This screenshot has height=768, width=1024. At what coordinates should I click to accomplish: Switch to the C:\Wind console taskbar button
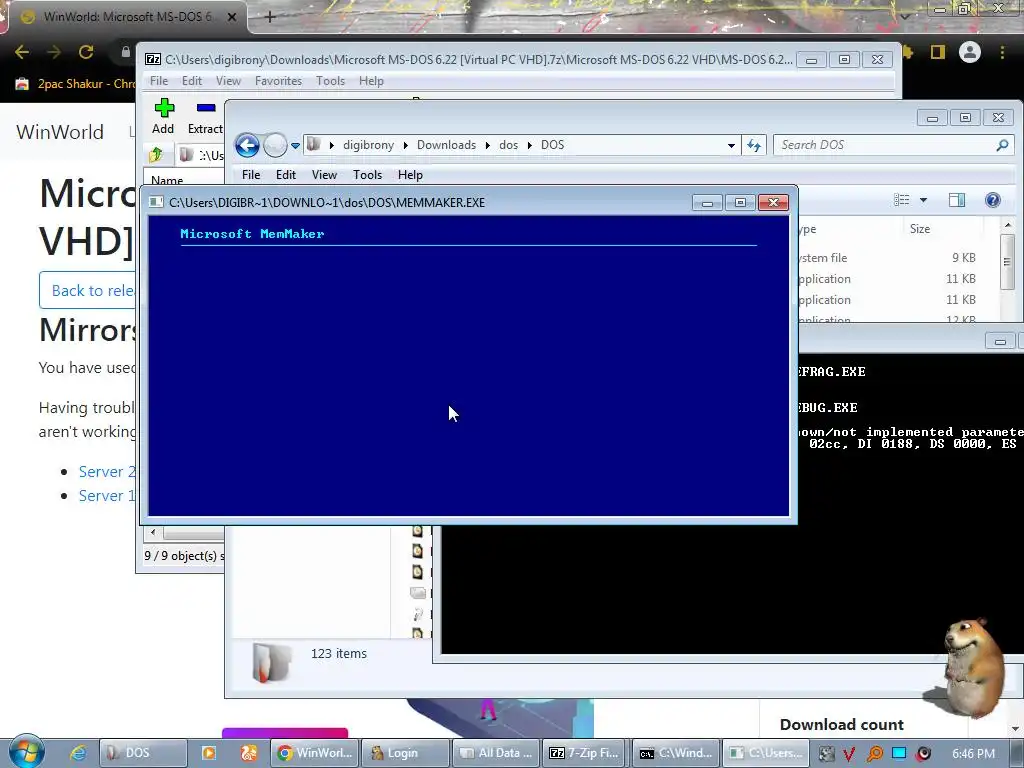click(x=676, y=753)
